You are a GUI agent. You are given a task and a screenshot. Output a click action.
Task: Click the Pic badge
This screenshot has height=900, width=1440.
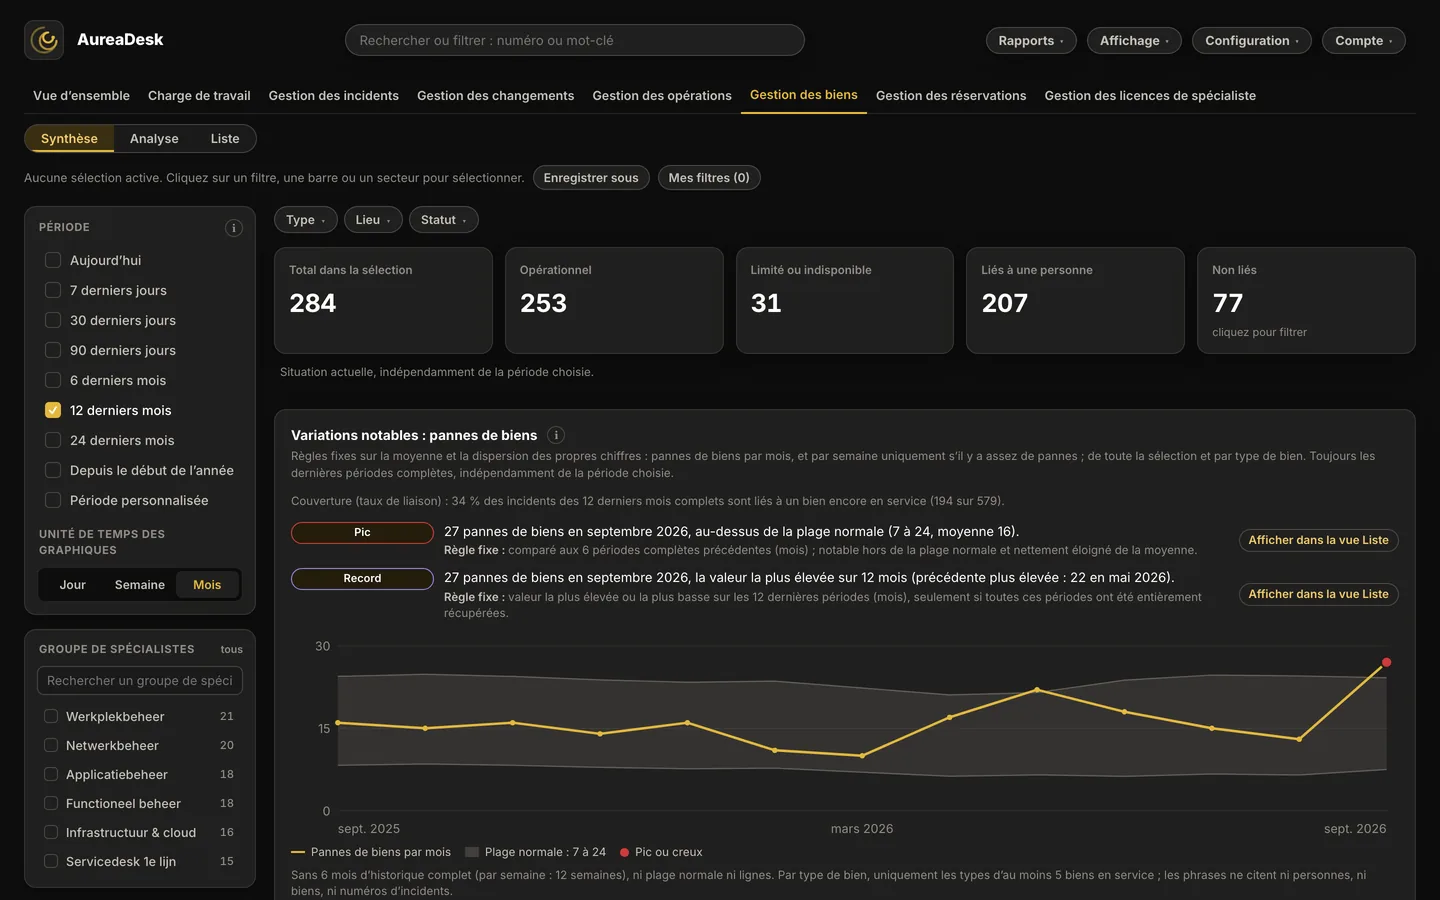(362, 533)
